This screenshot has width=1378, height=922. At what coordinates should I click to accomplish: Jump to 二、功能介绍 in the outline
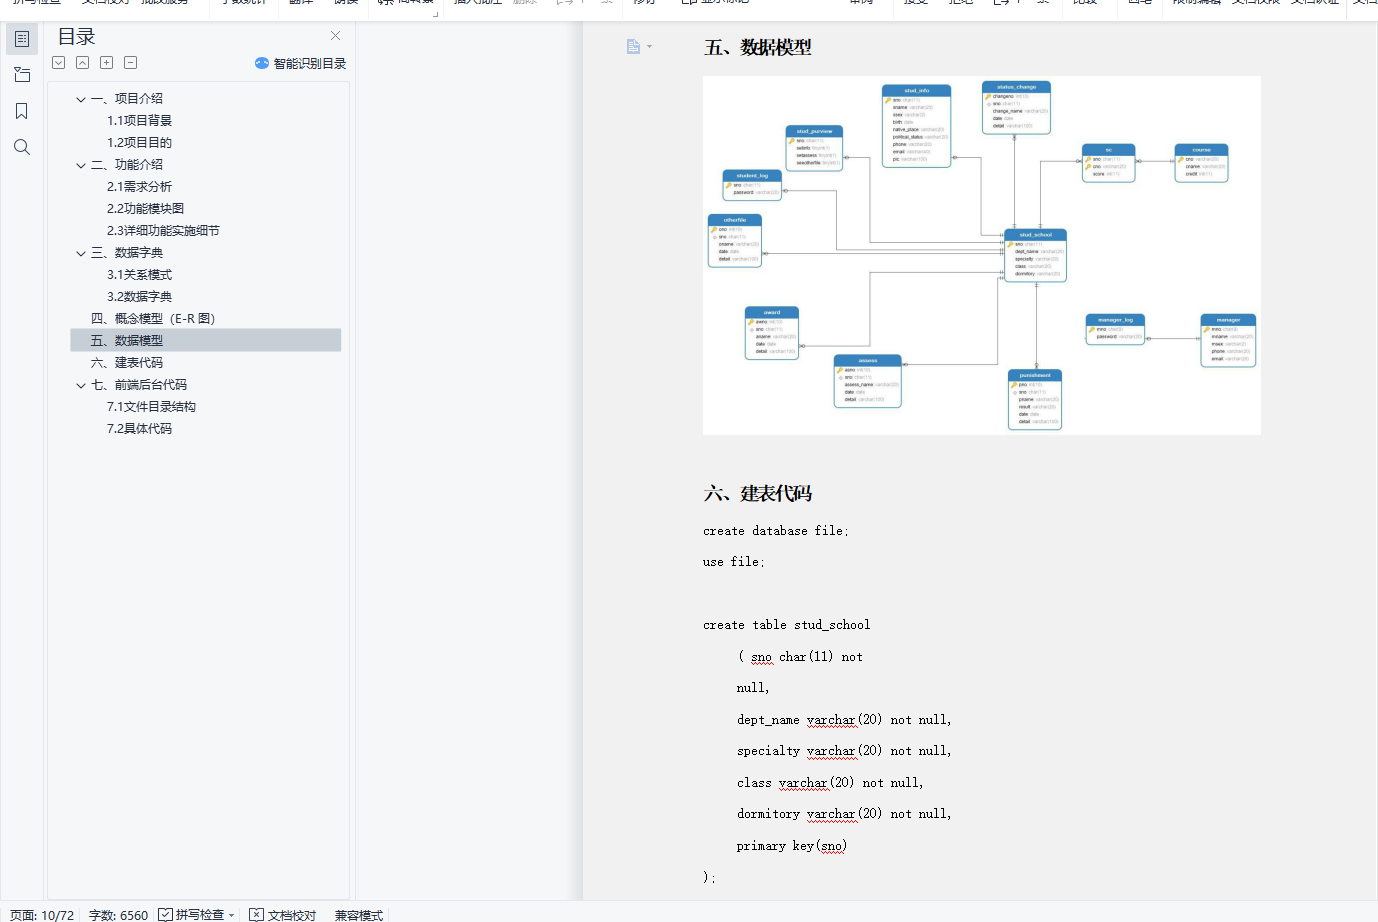click(x=127, y=165)
